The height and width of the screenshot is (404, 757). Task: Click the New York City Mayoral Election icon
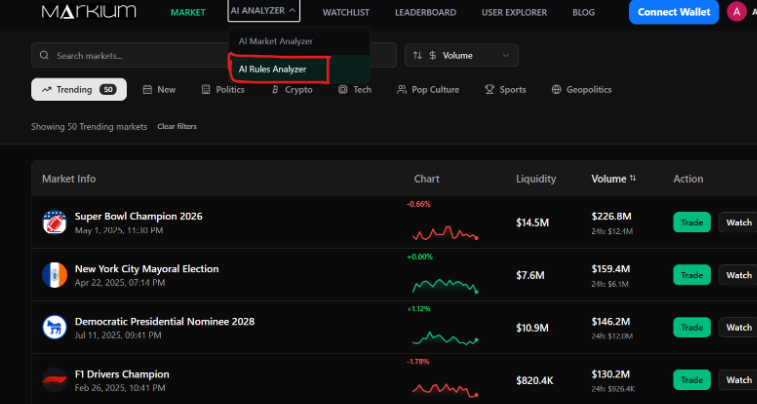pyautogui.click(x=55, y=275)
